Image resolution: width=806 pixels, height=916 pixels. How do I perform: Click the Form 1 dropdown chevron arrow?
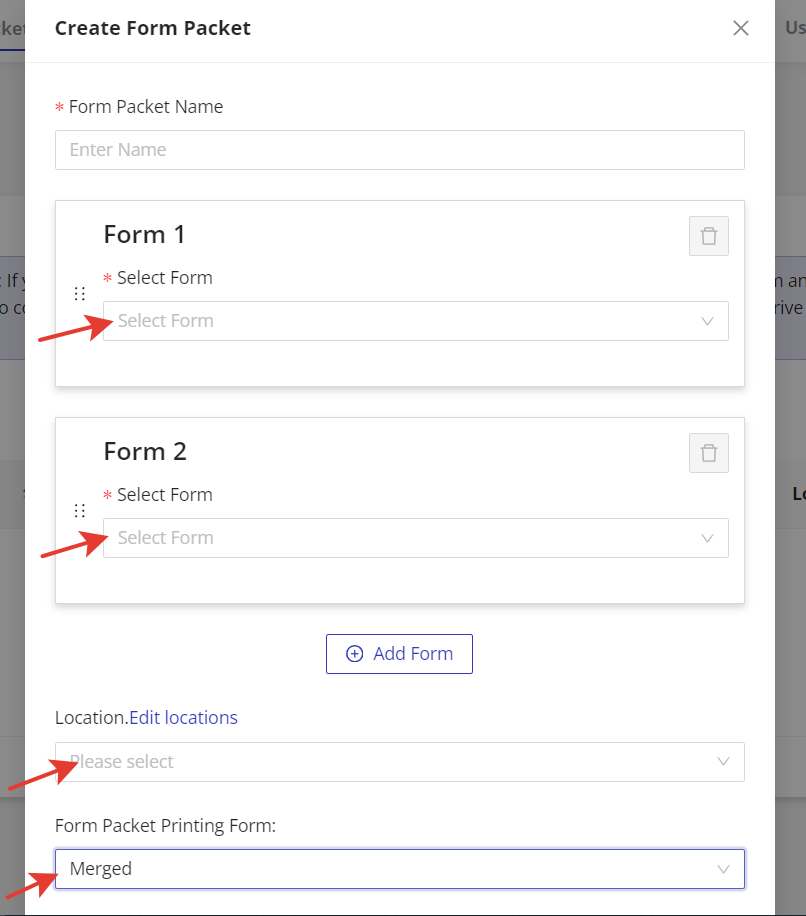point(708,321)
